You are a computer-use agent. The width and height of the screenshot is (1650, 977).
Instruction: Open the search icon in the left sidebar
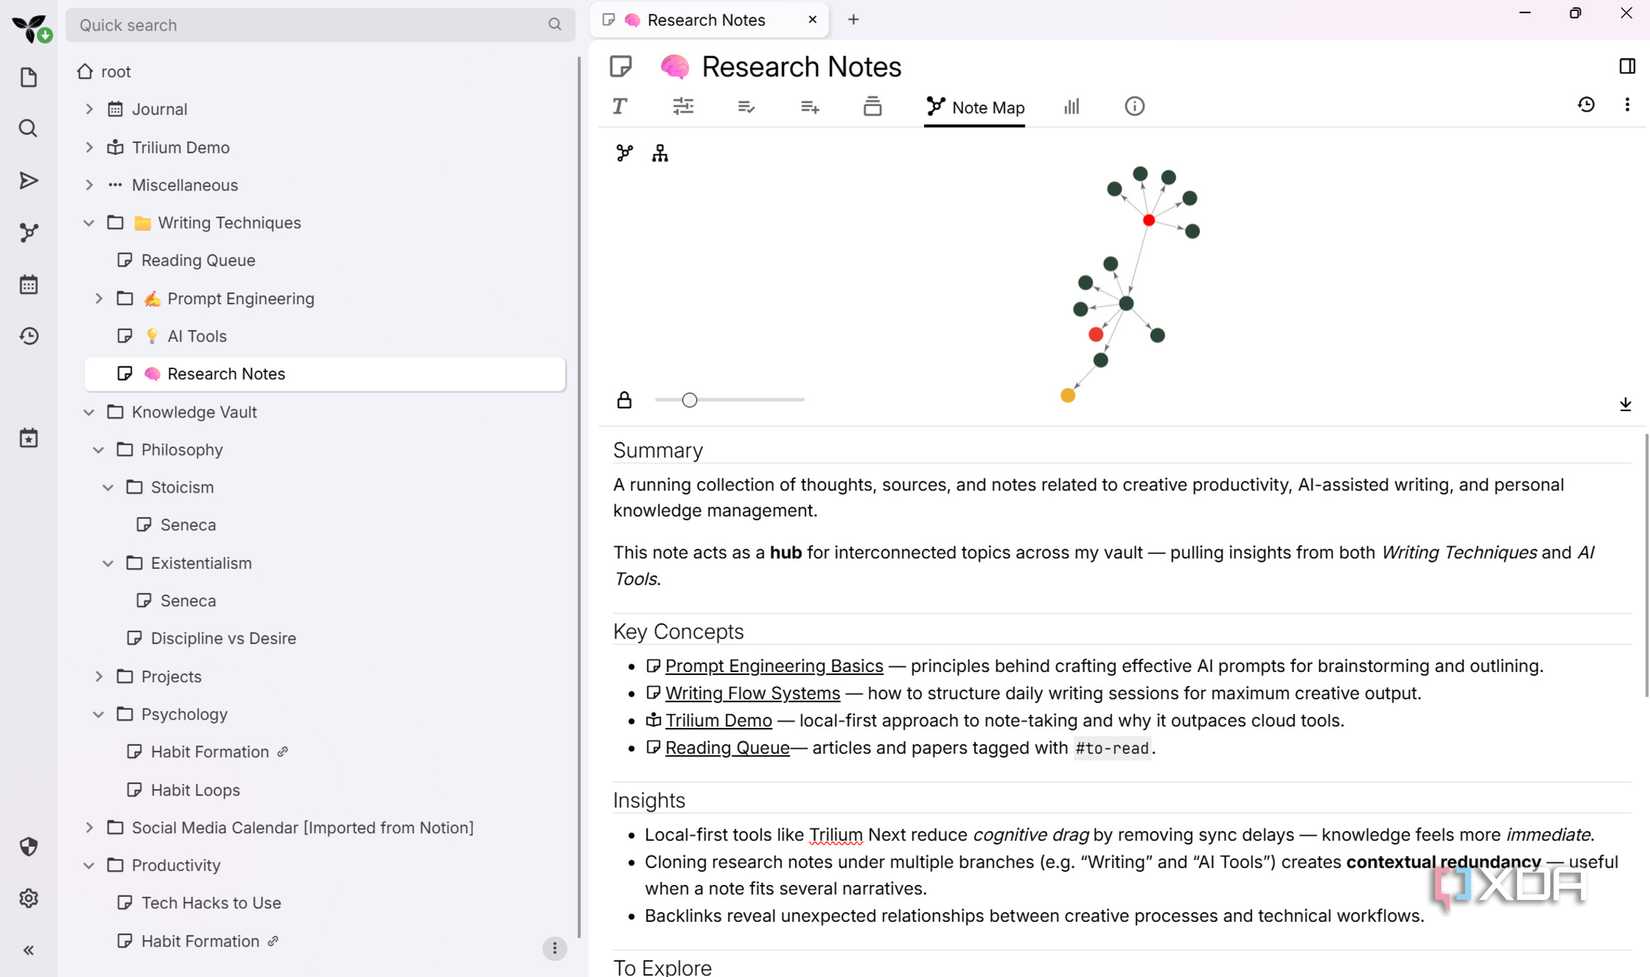pos(29,128)
